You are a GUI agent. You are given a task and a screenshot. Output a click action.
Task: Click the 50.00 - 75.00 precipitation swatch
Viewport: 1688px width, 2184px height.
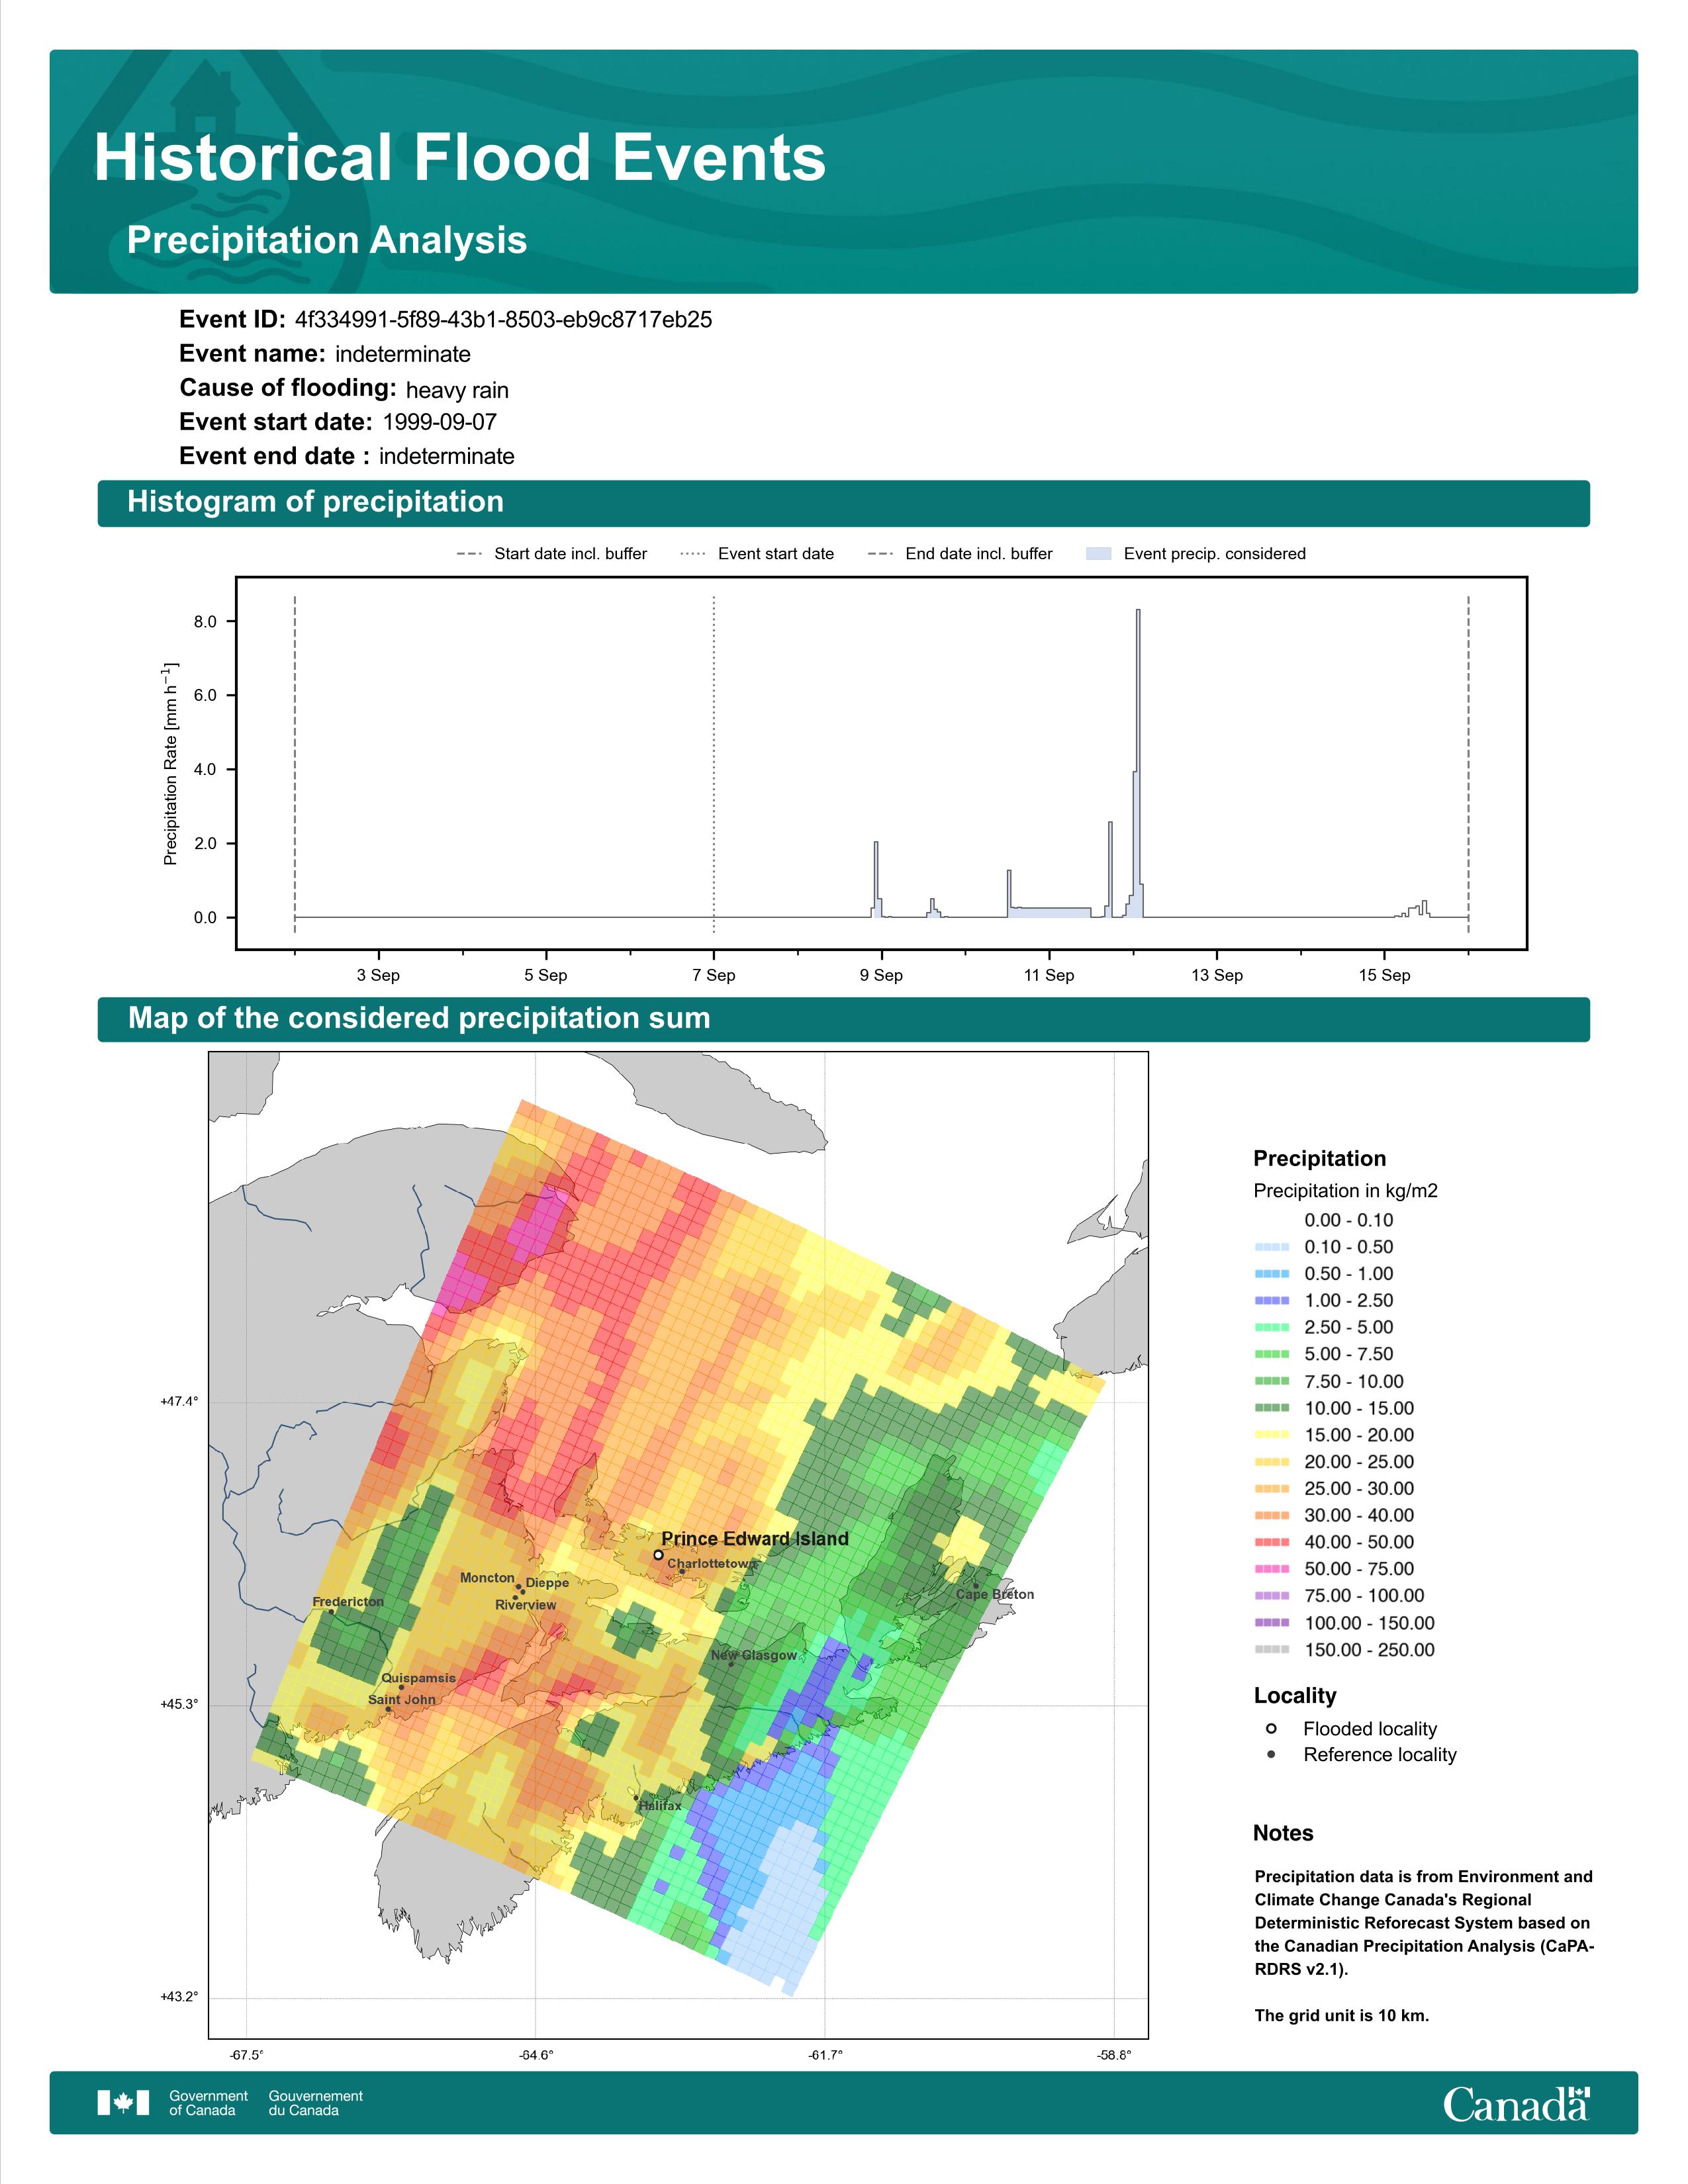[1272, 1570]
